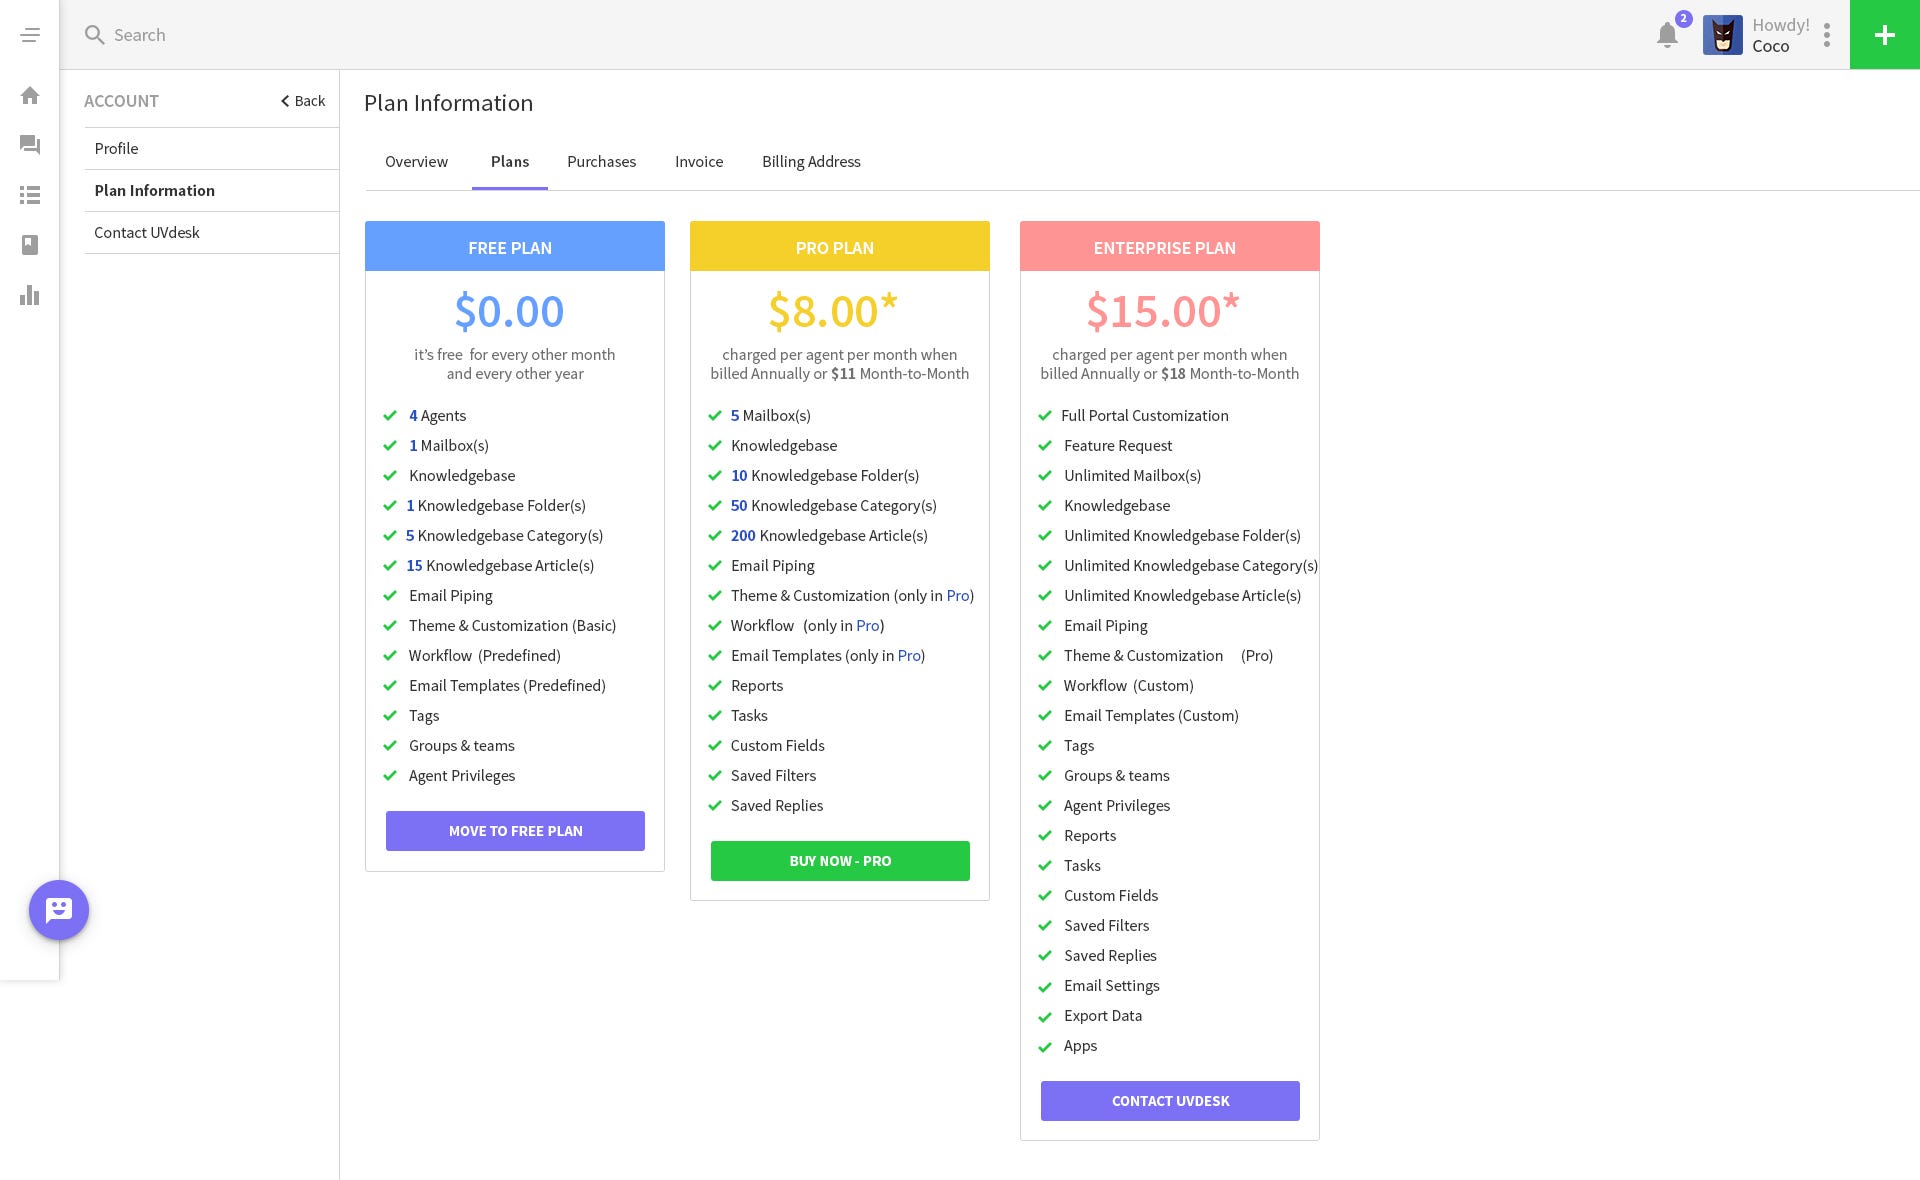
Task: Open the list view icon in sidebar
Action: click(30, 195)
